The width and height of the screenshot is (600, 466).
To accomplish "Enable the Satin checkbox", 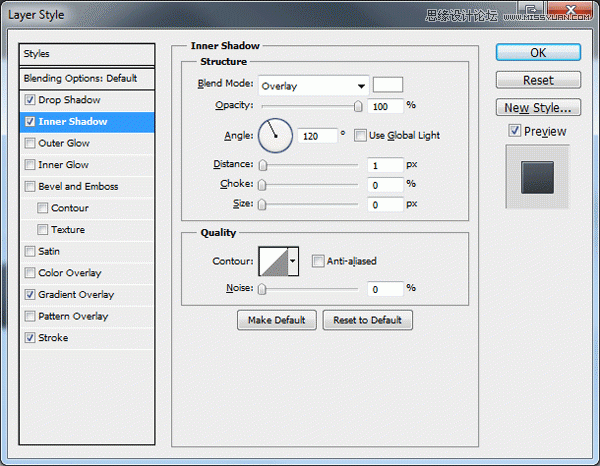I will [x=30, y=251].
